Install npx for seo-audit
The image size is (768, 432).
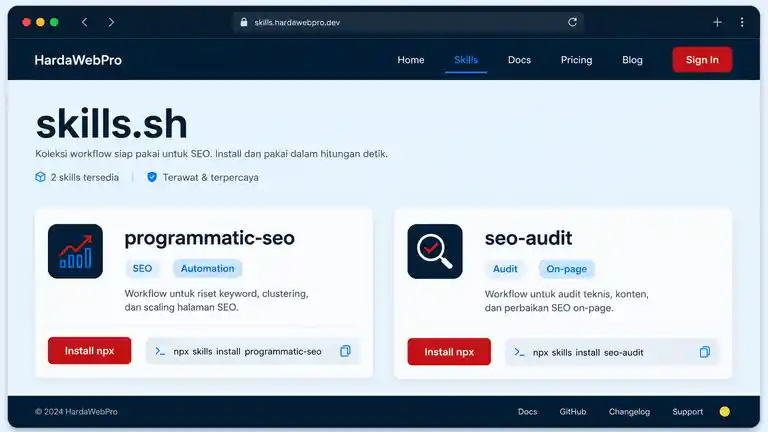pos(449,352)
